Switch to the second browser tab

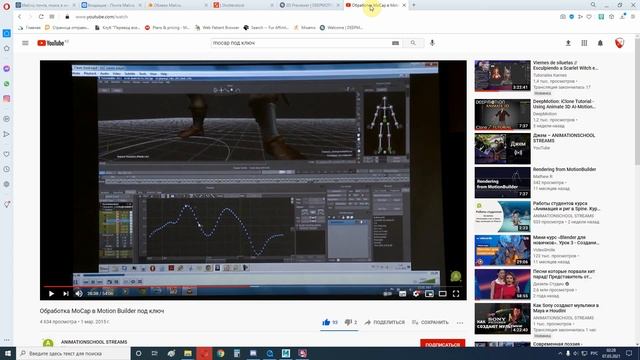tap(111, 5)
